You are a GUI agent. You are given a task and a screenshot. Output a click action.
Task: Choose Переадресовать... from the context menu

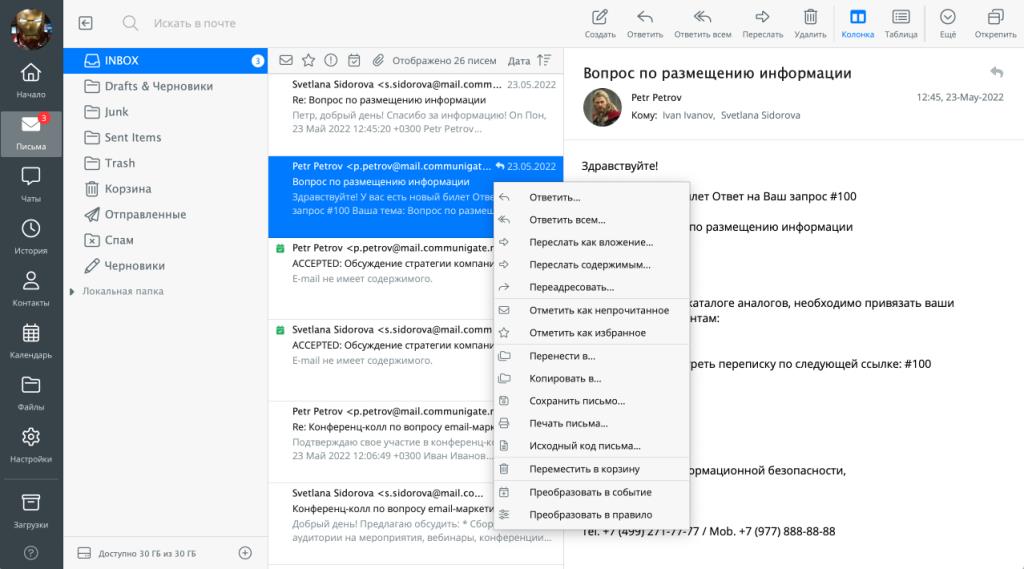point(592,287)
